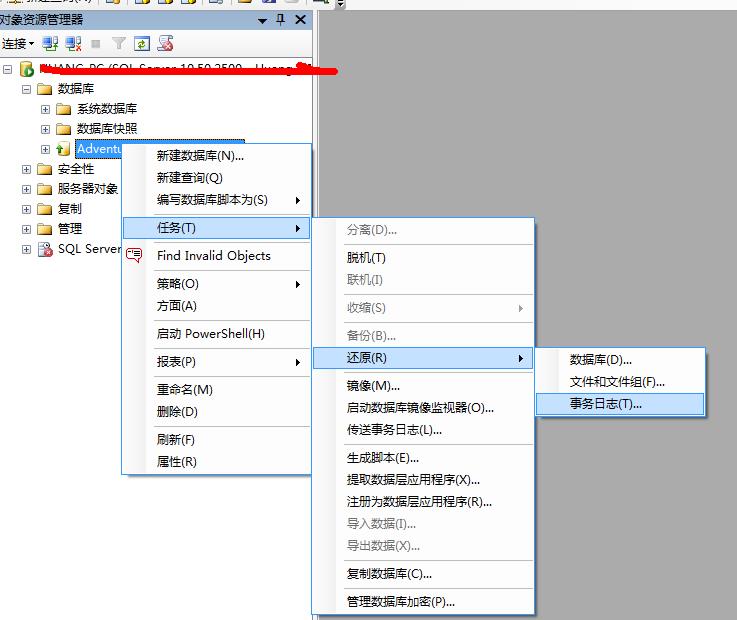Screen dimensions: 737x620
Task: Choose restore 事务日志(T)...
Action: (620, 404)
